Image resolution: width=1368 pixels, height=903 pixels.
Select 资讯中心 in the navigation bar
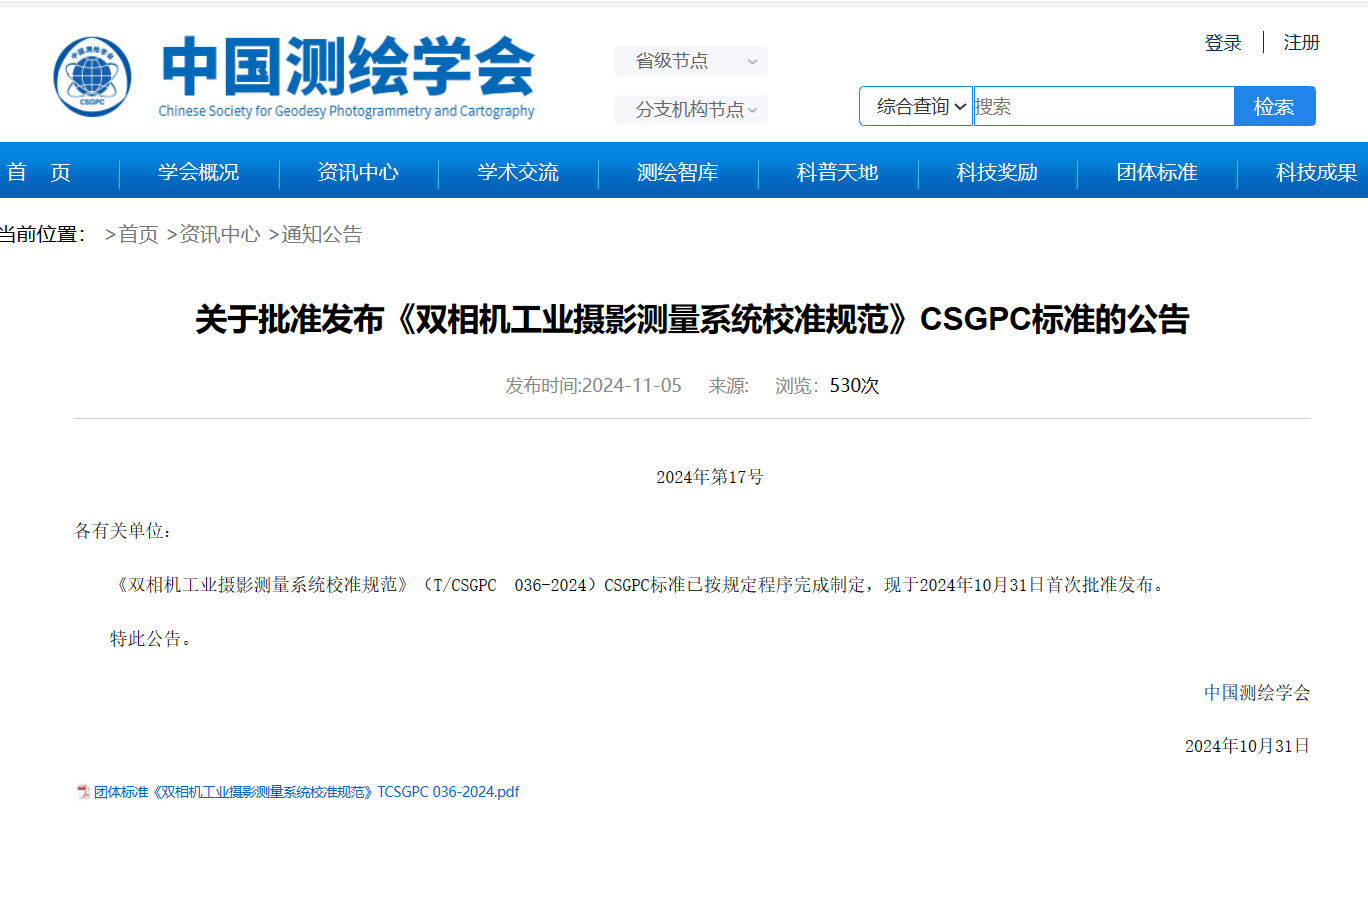(358, 172)
